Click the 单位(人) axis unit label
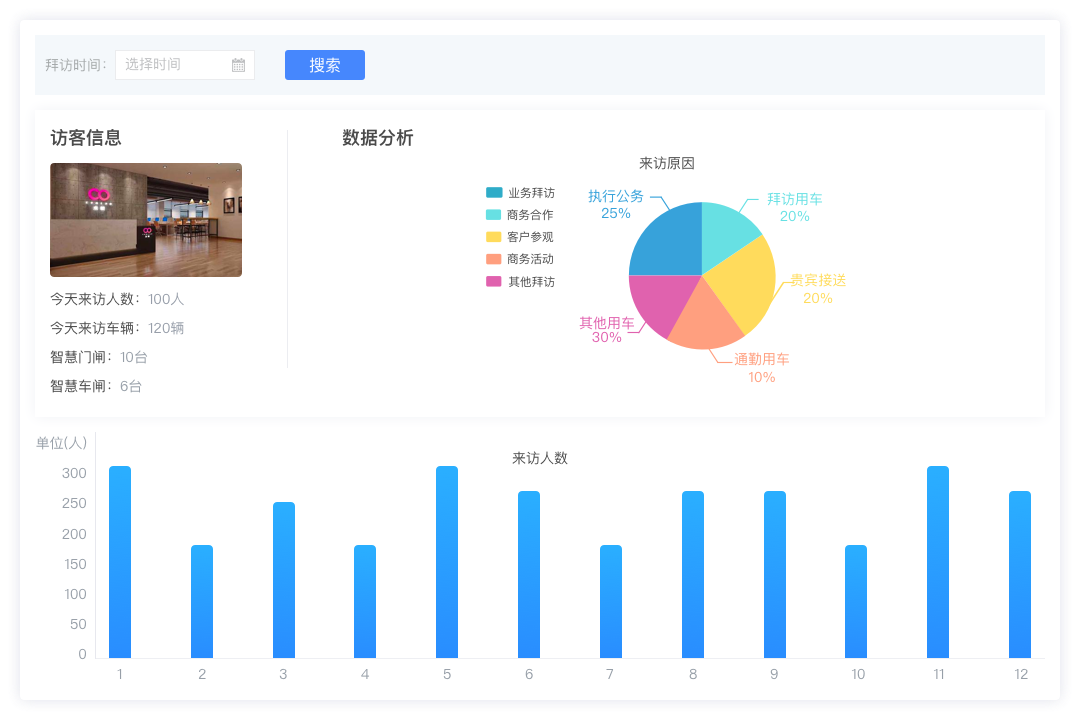Viewport: 1080px width, 720px height. 61,443
